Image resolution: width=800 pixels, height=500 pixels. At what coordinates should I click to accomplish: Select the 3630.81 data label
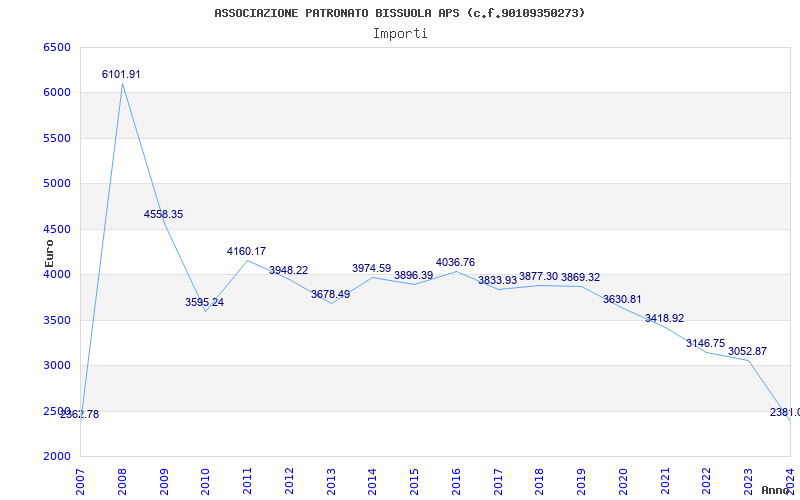(622, 300)
